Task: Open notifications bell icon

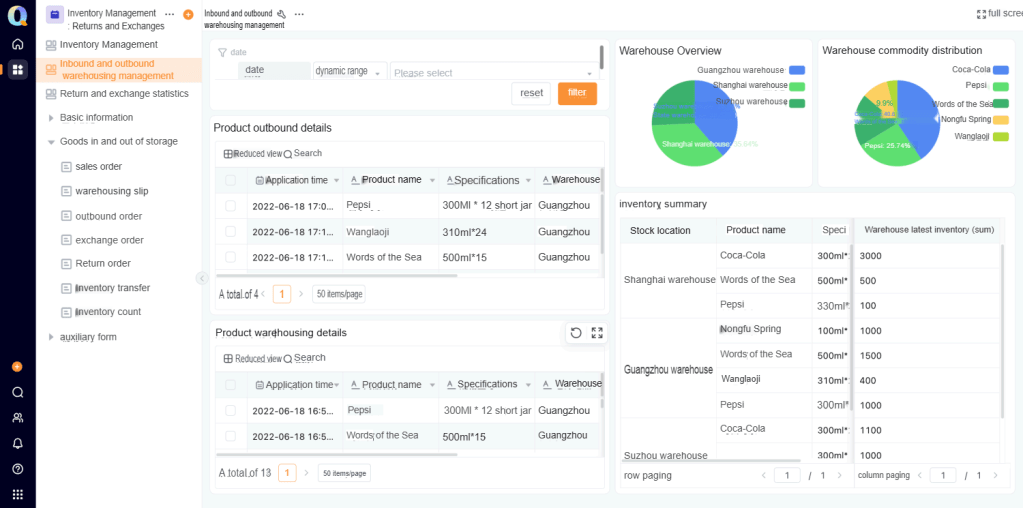Action: pyautogui.click(x=17, y=443)
